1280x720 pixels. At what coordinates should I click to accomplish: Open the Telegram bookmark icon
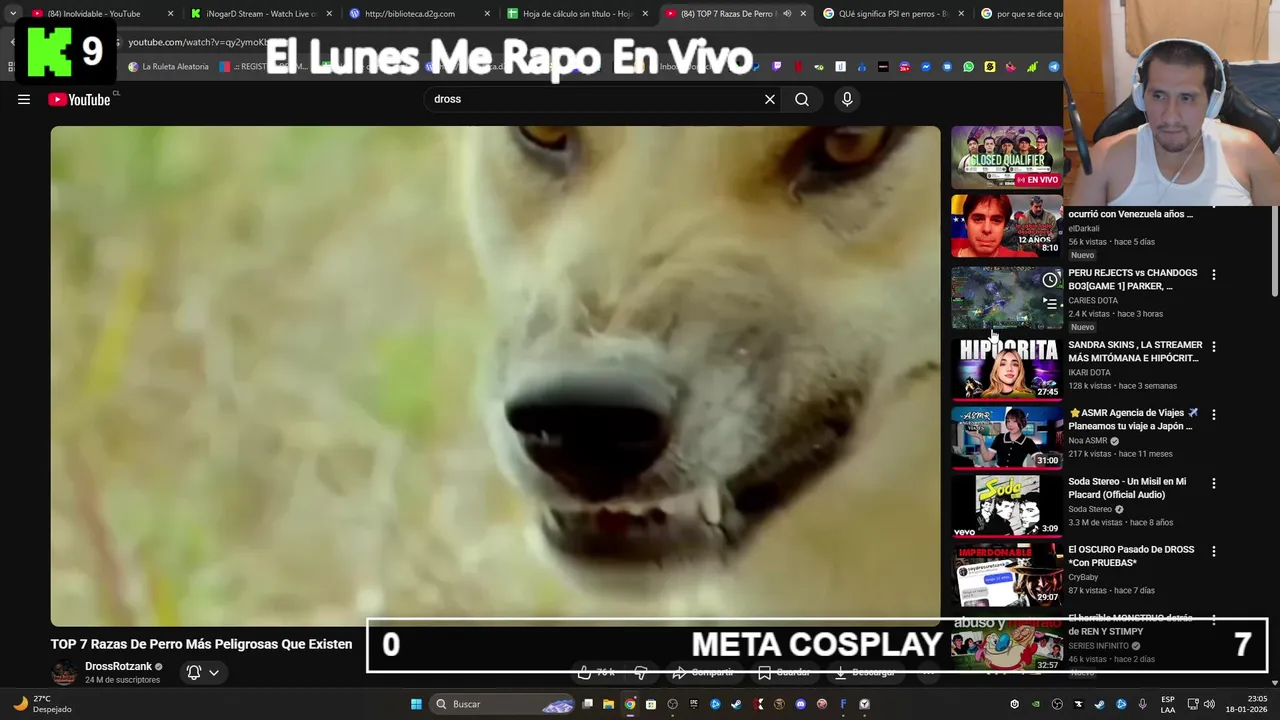coord(1053,67)
